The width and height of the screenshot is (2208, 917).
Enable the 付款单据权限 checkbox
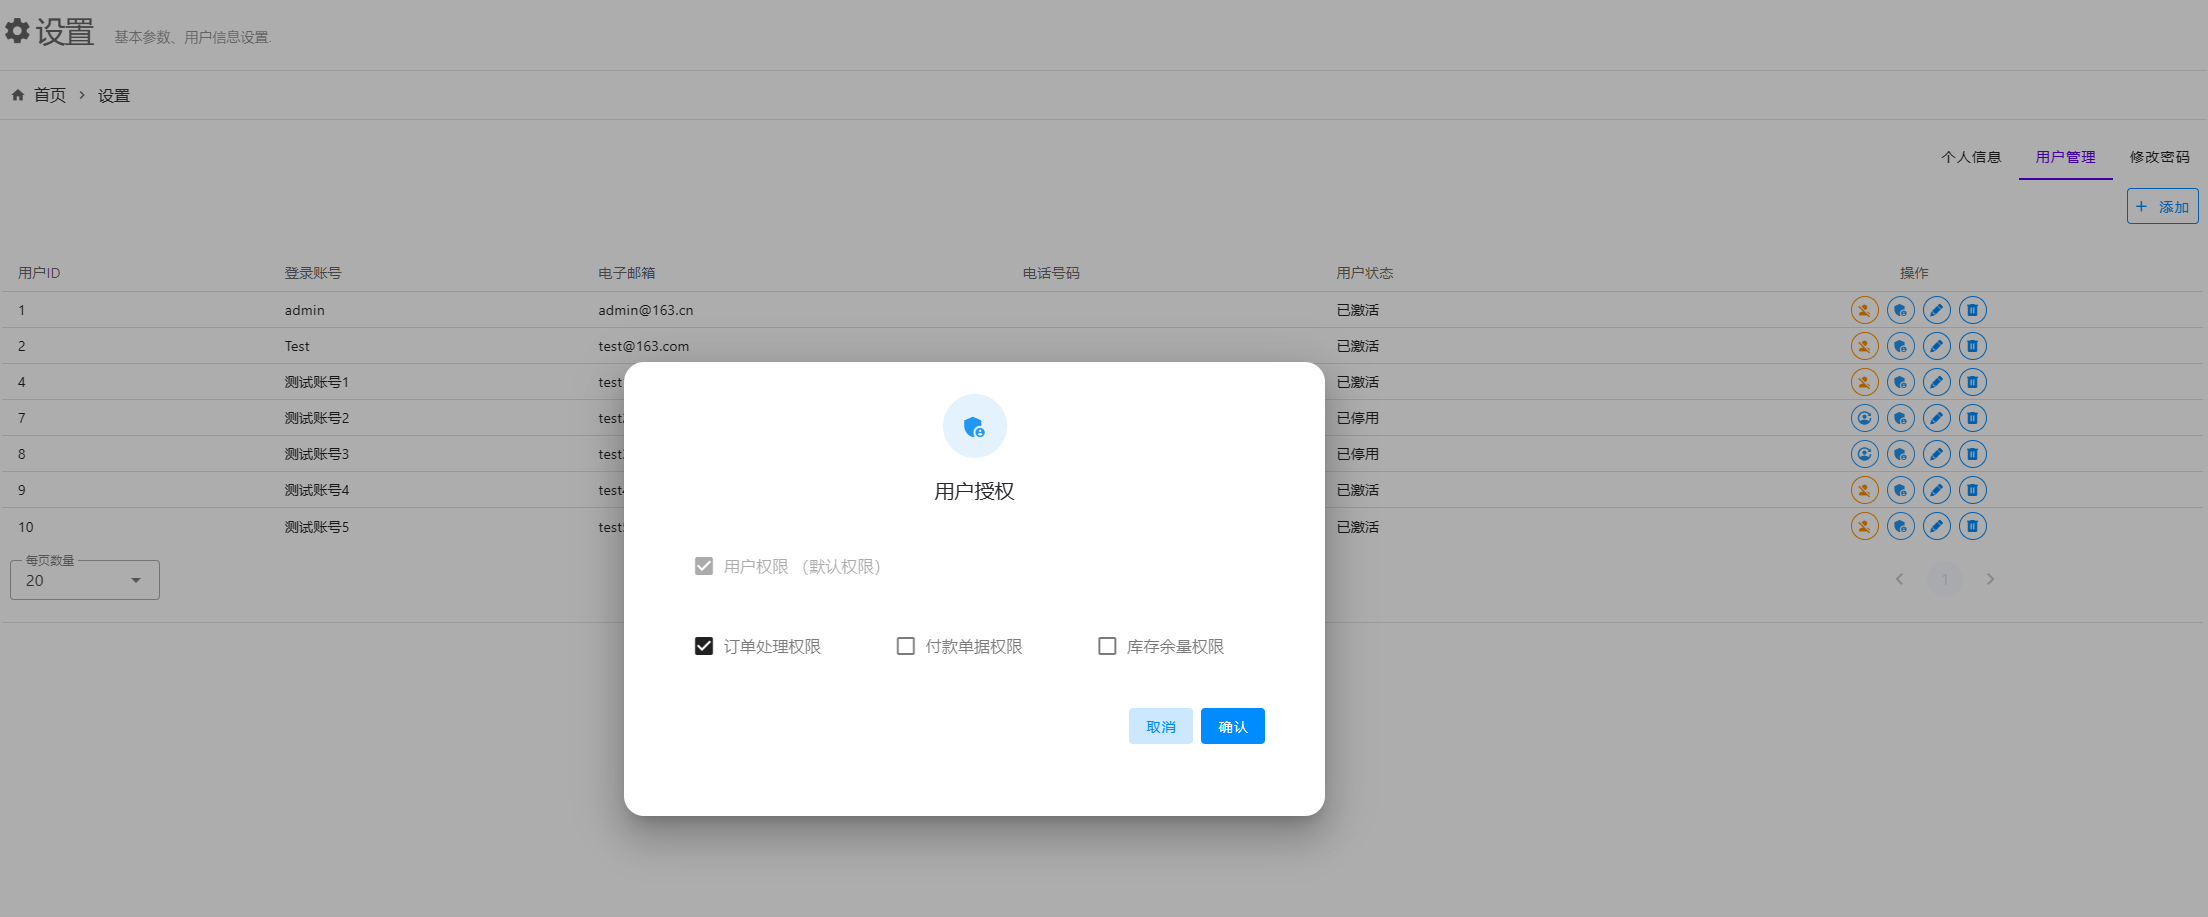point(906,646)
